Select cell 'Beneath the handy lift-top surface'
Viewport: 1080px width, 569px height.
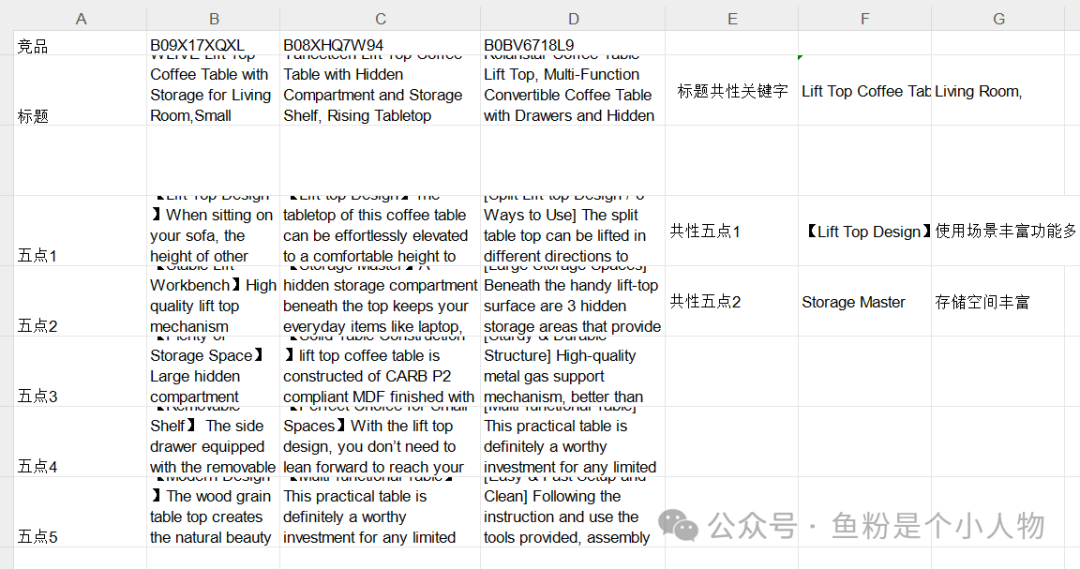pyautogui.click(x=573, y=301)
